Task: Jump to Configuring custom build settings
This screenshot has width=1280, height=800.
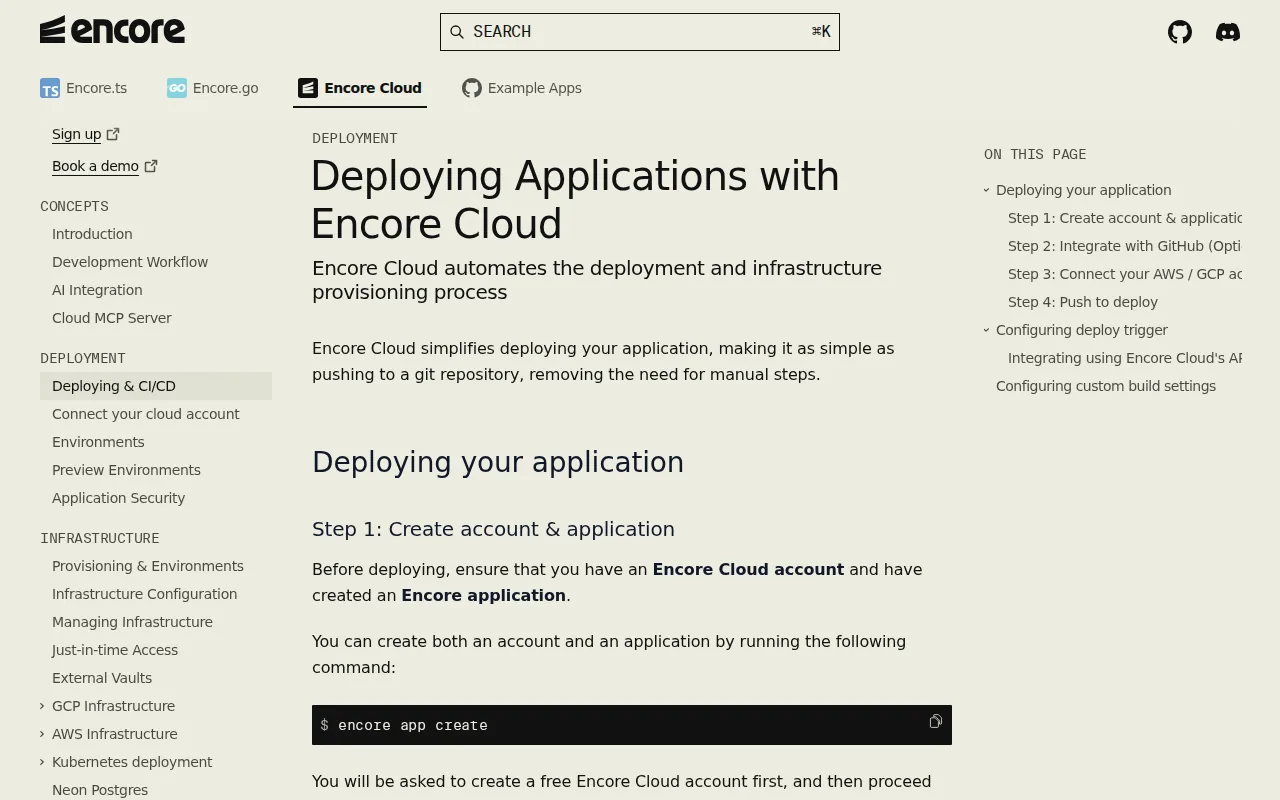Action: [x=1106, y=386]
